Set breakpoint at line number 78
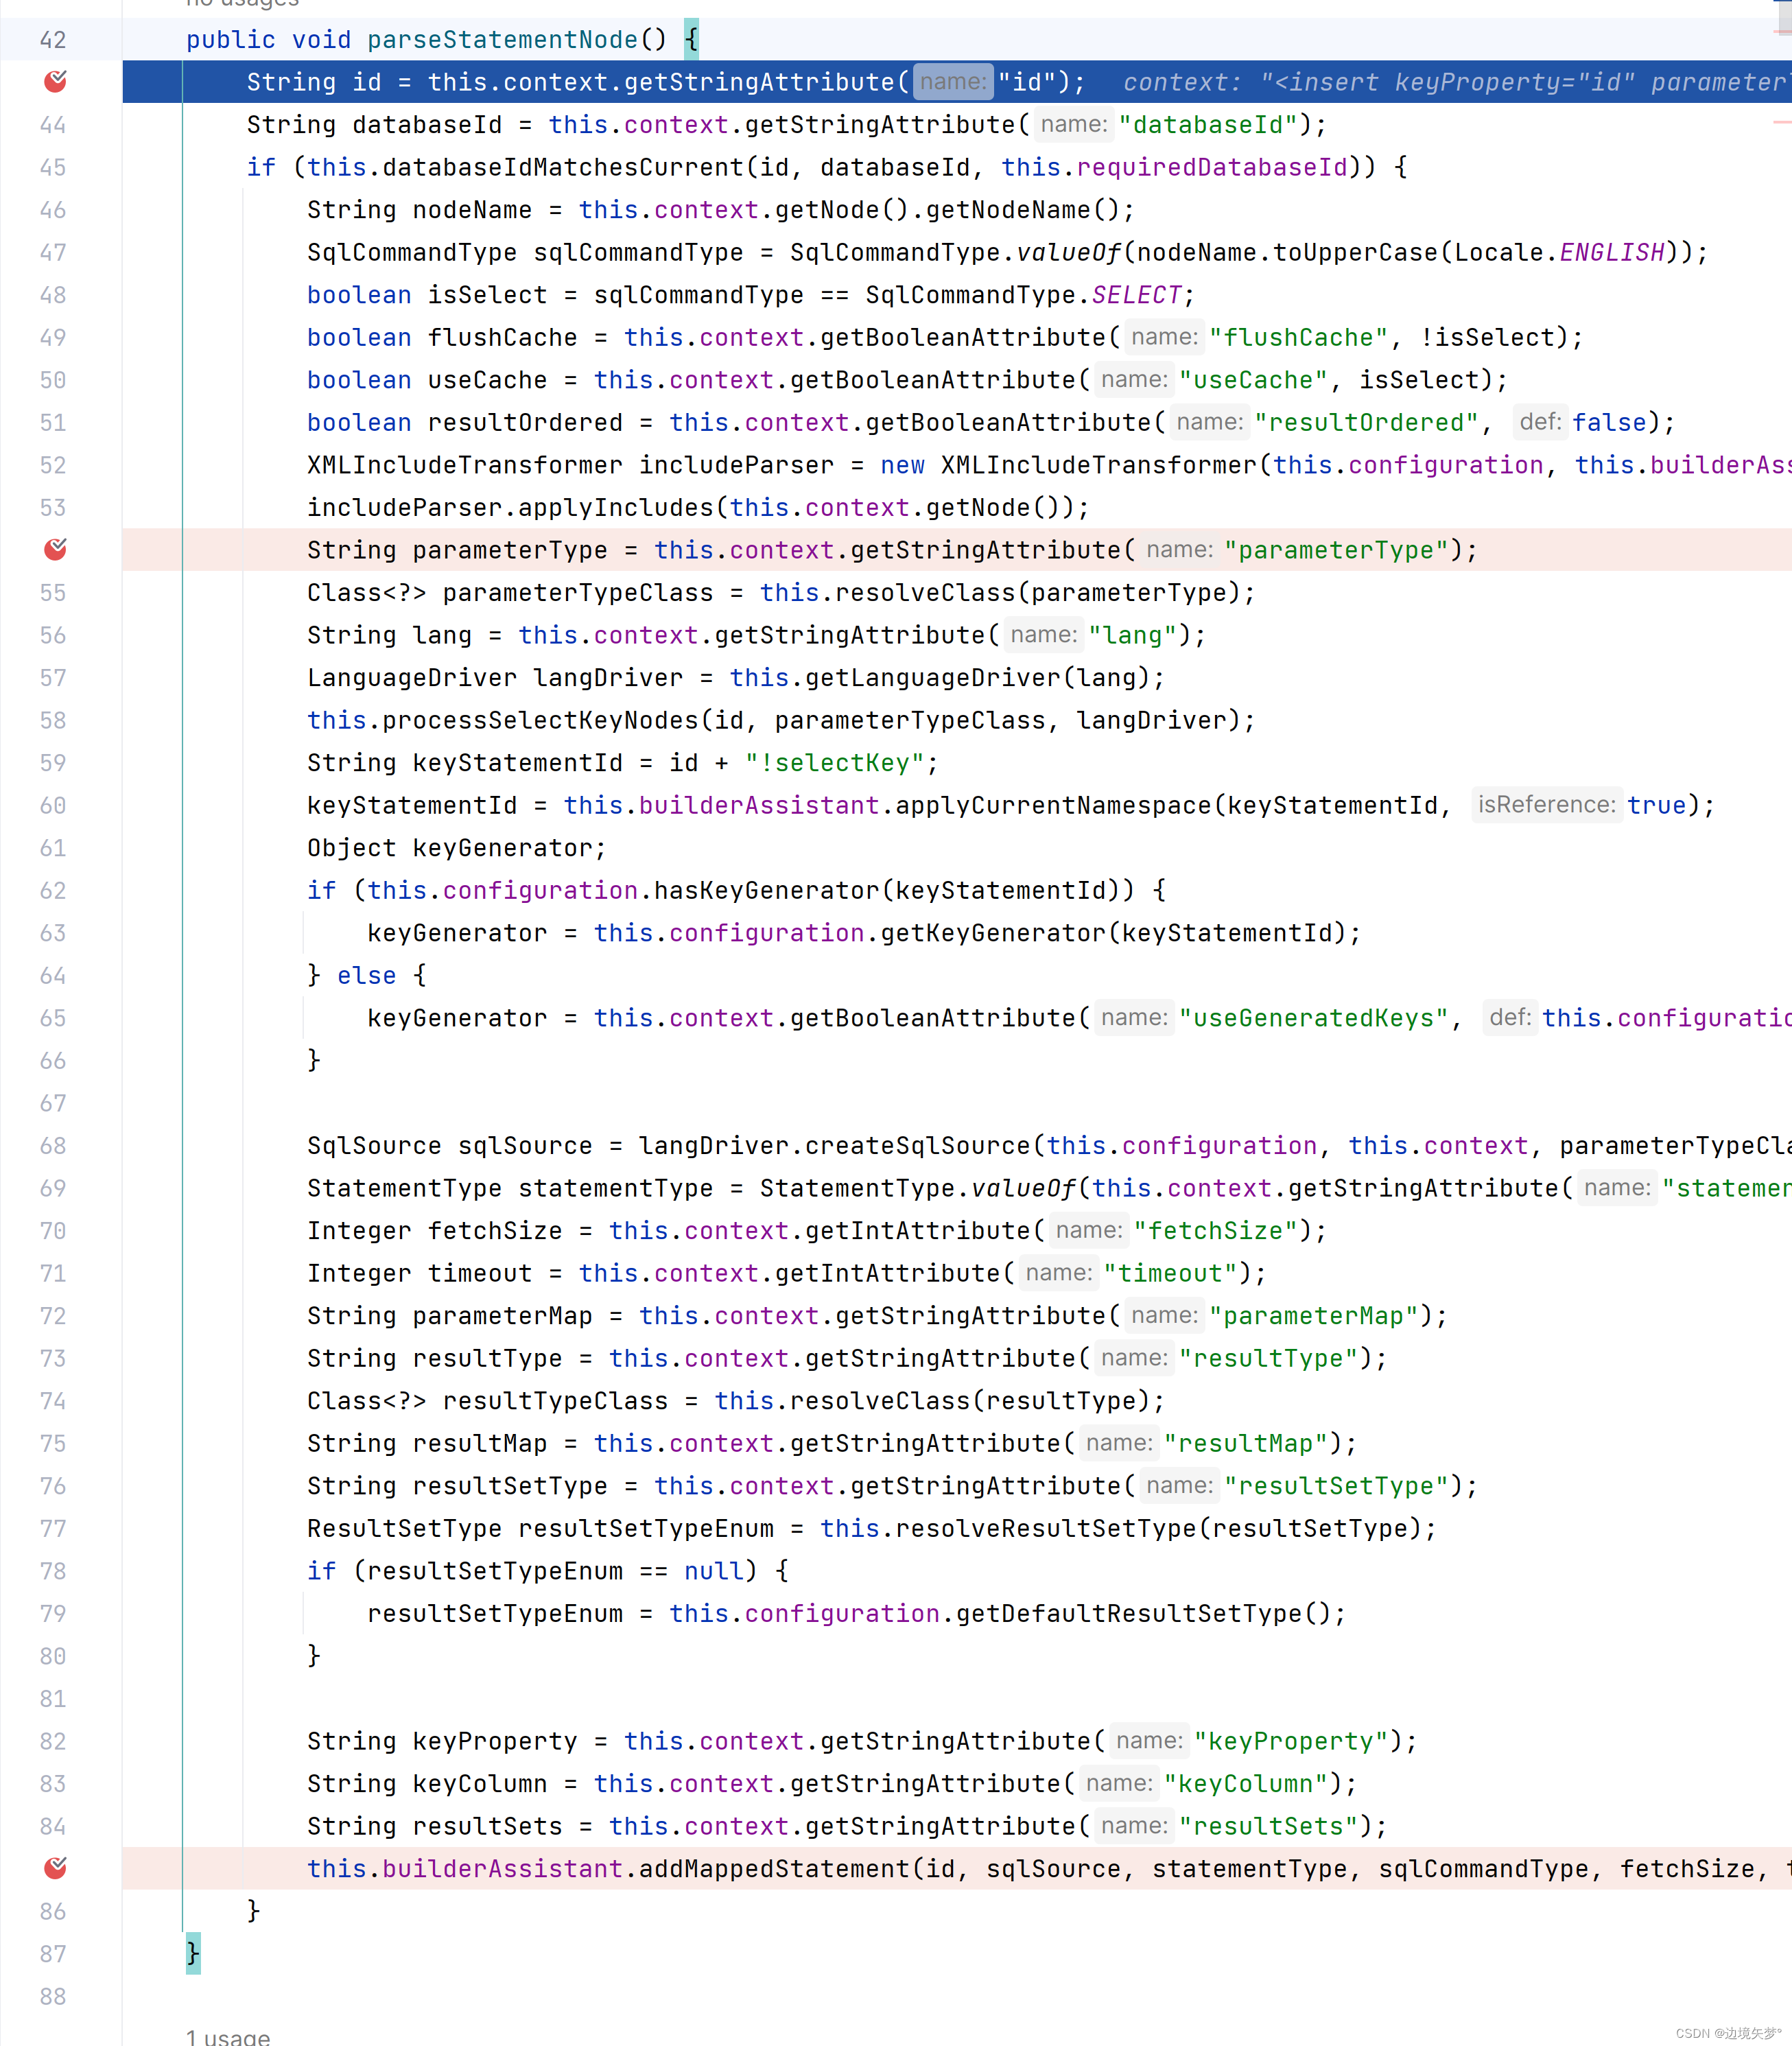This screenshot has height=2046, width=1792. pos(53,1571)
